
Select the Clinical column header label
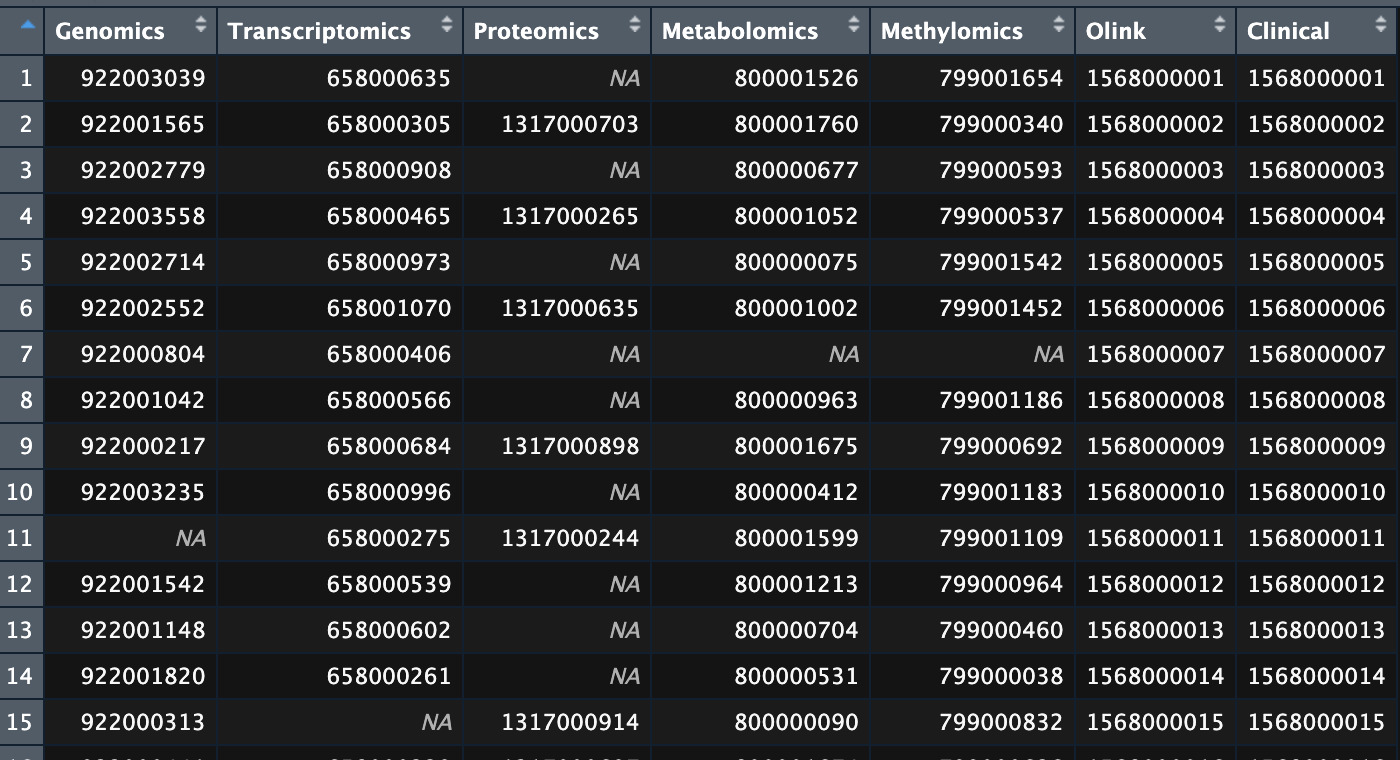pos(1288,31)
